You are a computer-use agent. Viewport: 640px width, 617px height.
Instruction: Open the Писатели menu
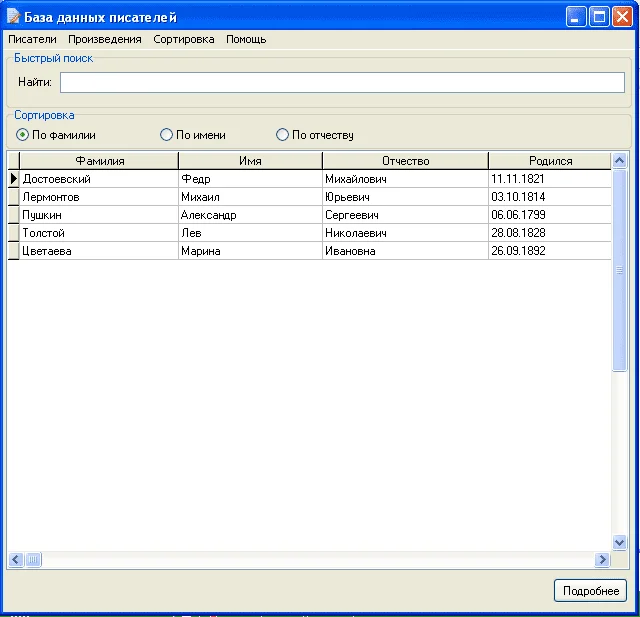point(32,40)
